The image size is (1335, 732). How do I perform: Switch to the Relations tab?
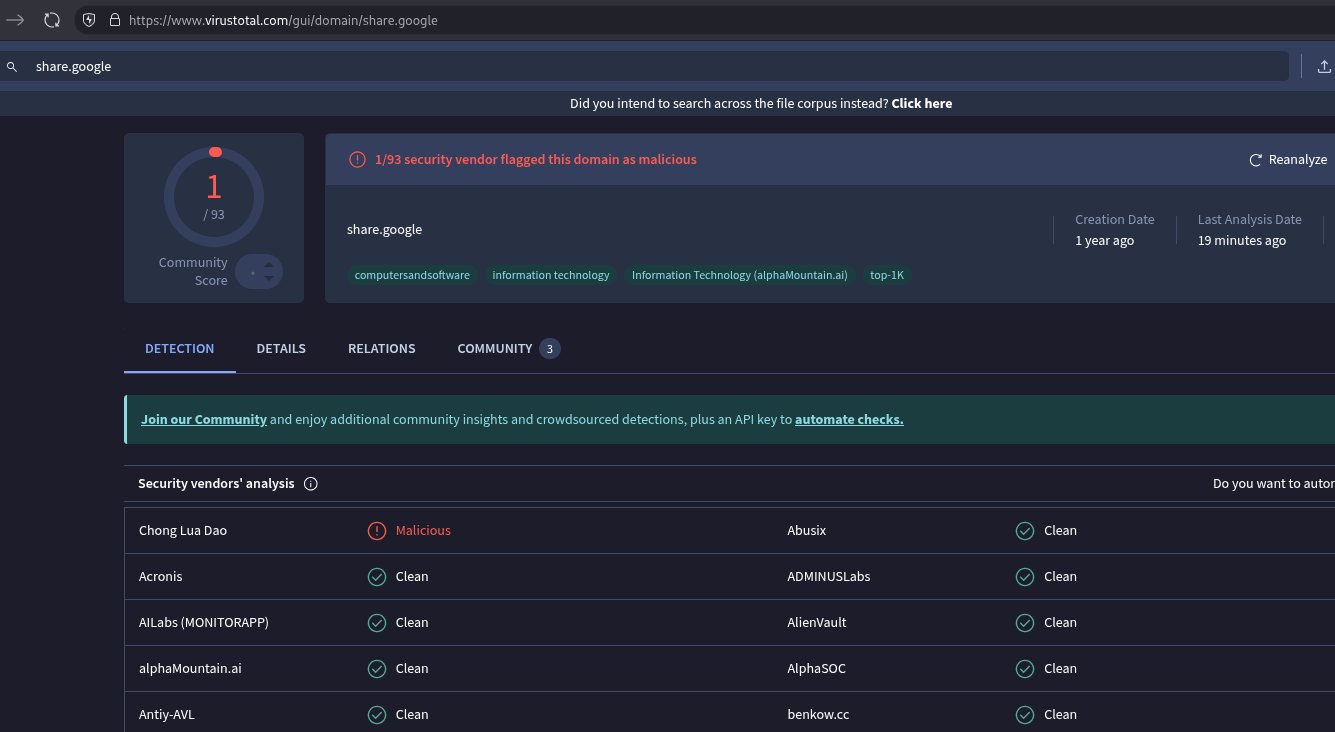[x=381, y=349]
